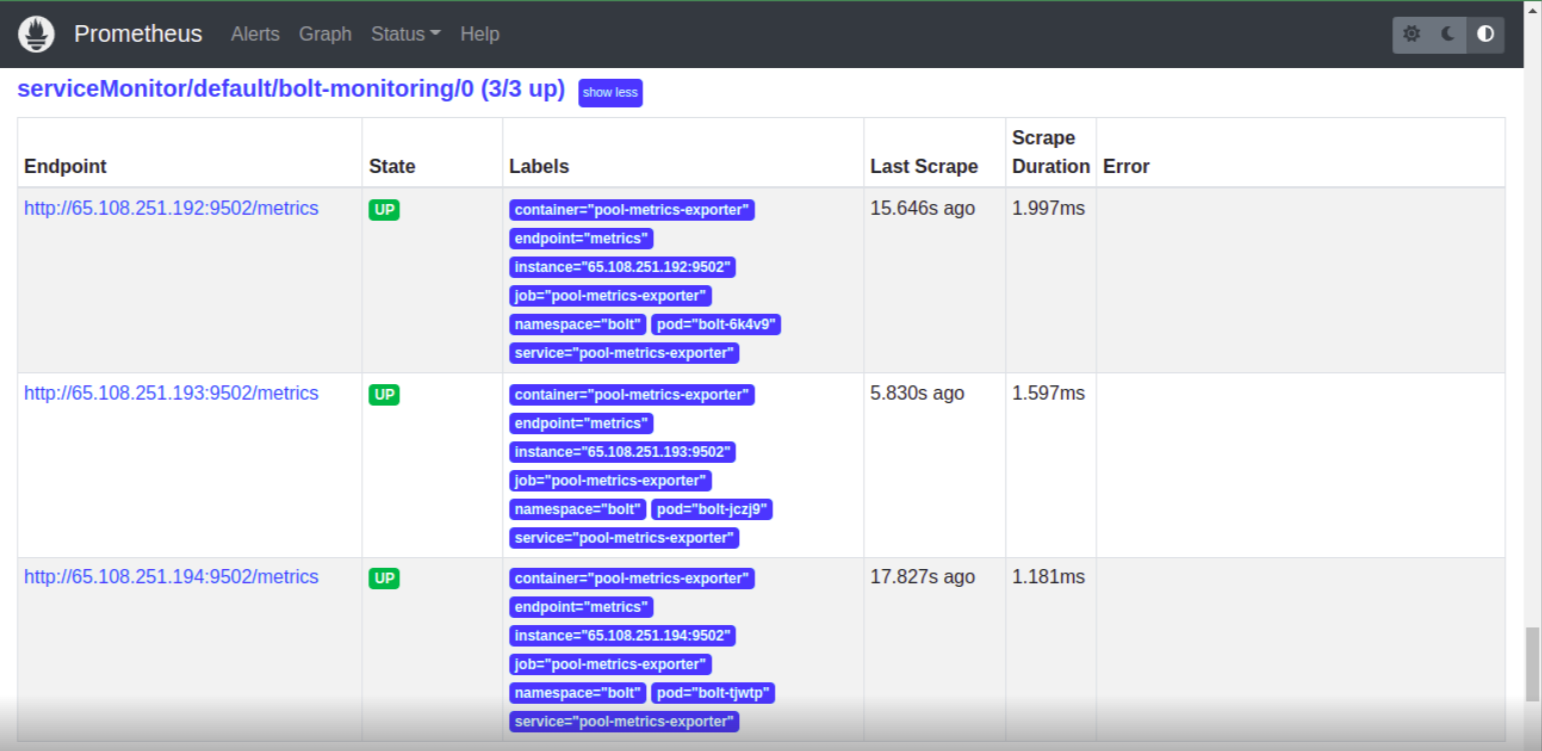Open endpoint http://65.108.251.193:9502/metrics

[x=171, y=393]
